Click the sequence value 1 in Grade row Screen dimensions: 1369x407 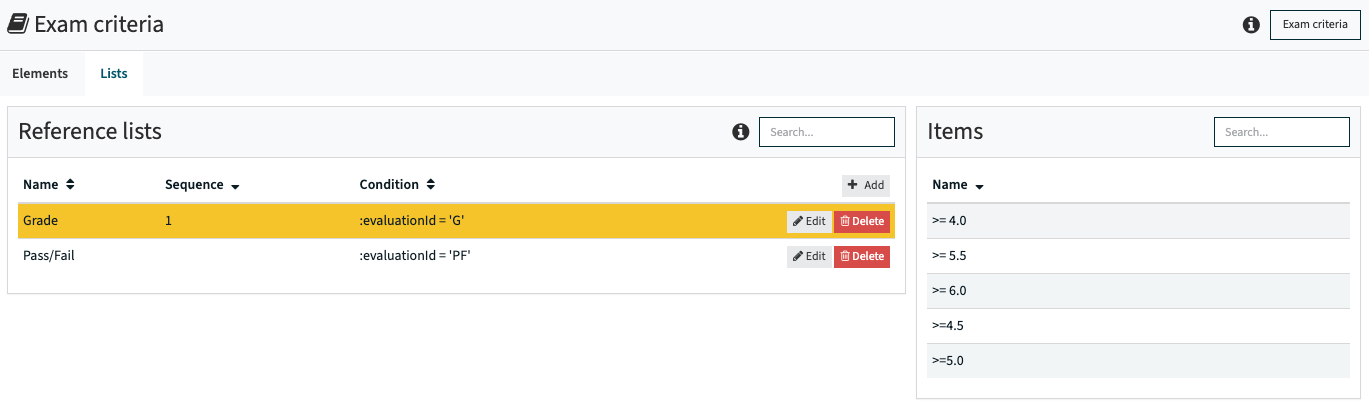tap(169, 221)
